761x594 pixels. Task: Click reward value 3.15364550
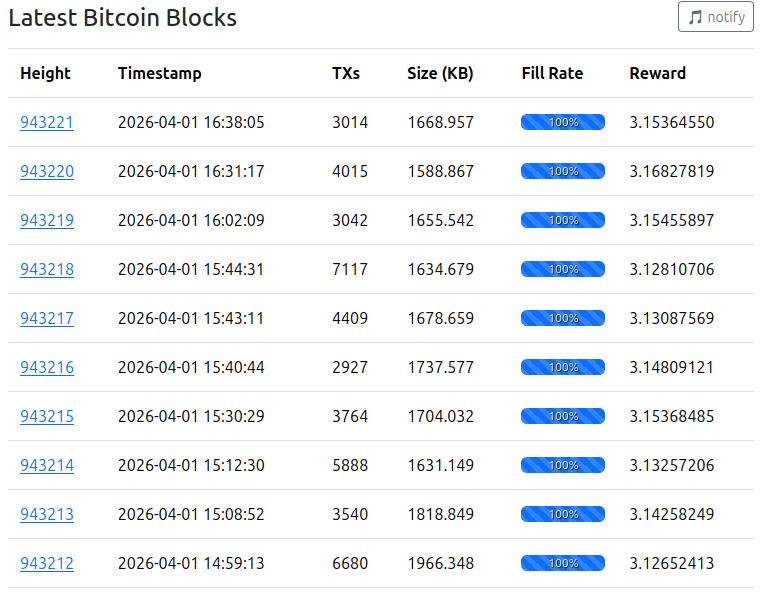672,122
